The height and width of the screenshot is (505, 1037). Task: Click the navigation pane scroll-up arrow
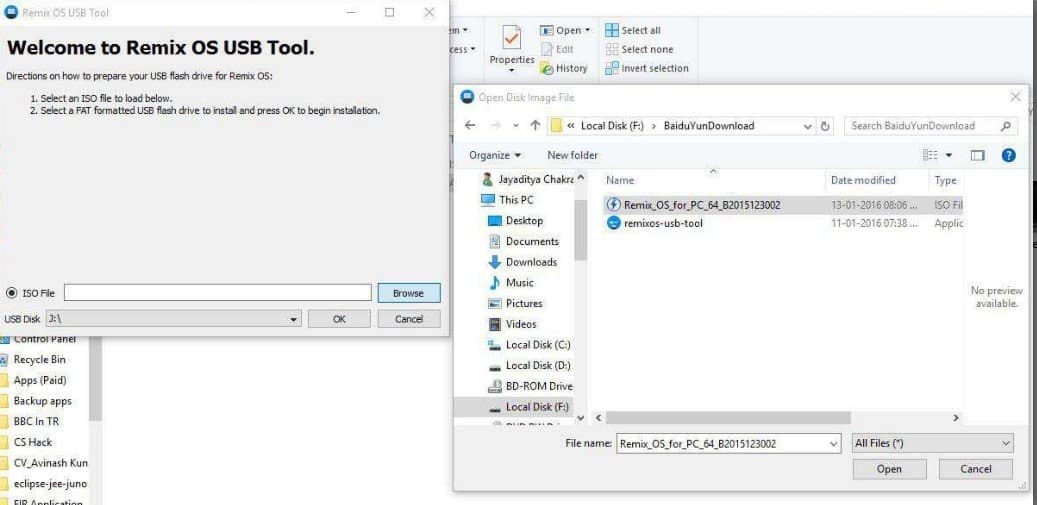tap(581, 177)
